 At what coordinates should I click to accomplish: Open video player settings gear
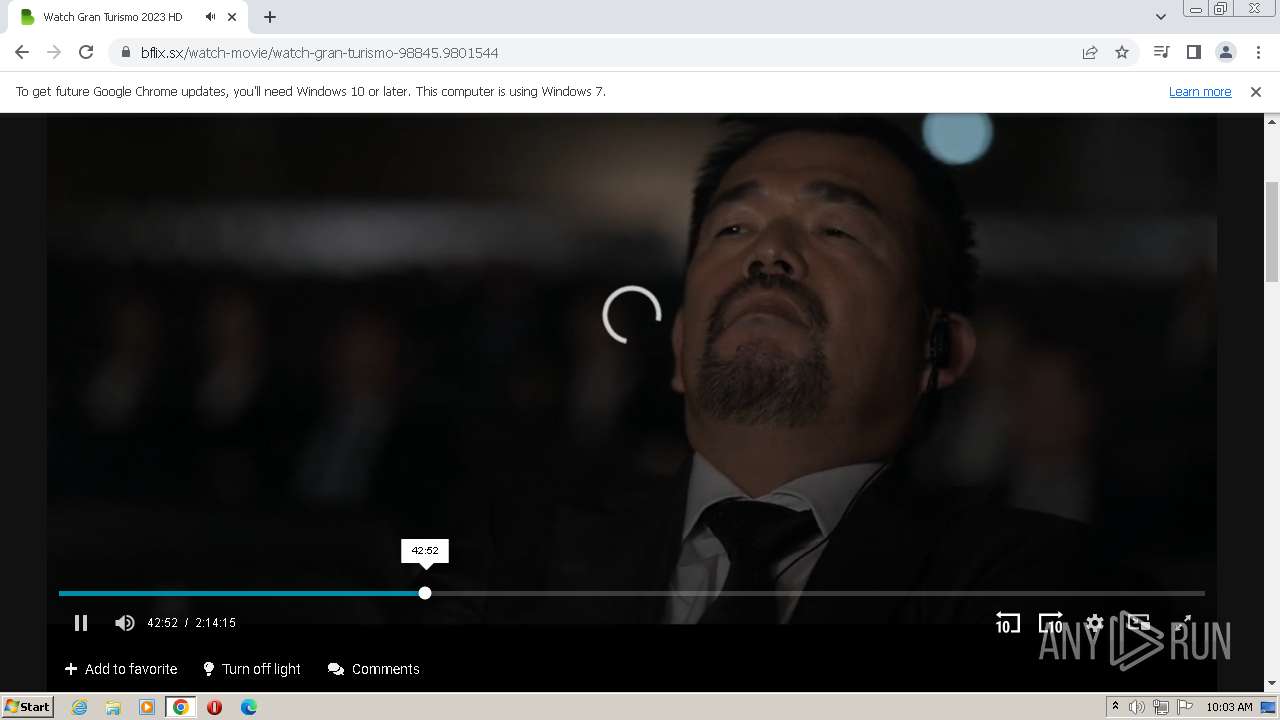(1094, 623)
